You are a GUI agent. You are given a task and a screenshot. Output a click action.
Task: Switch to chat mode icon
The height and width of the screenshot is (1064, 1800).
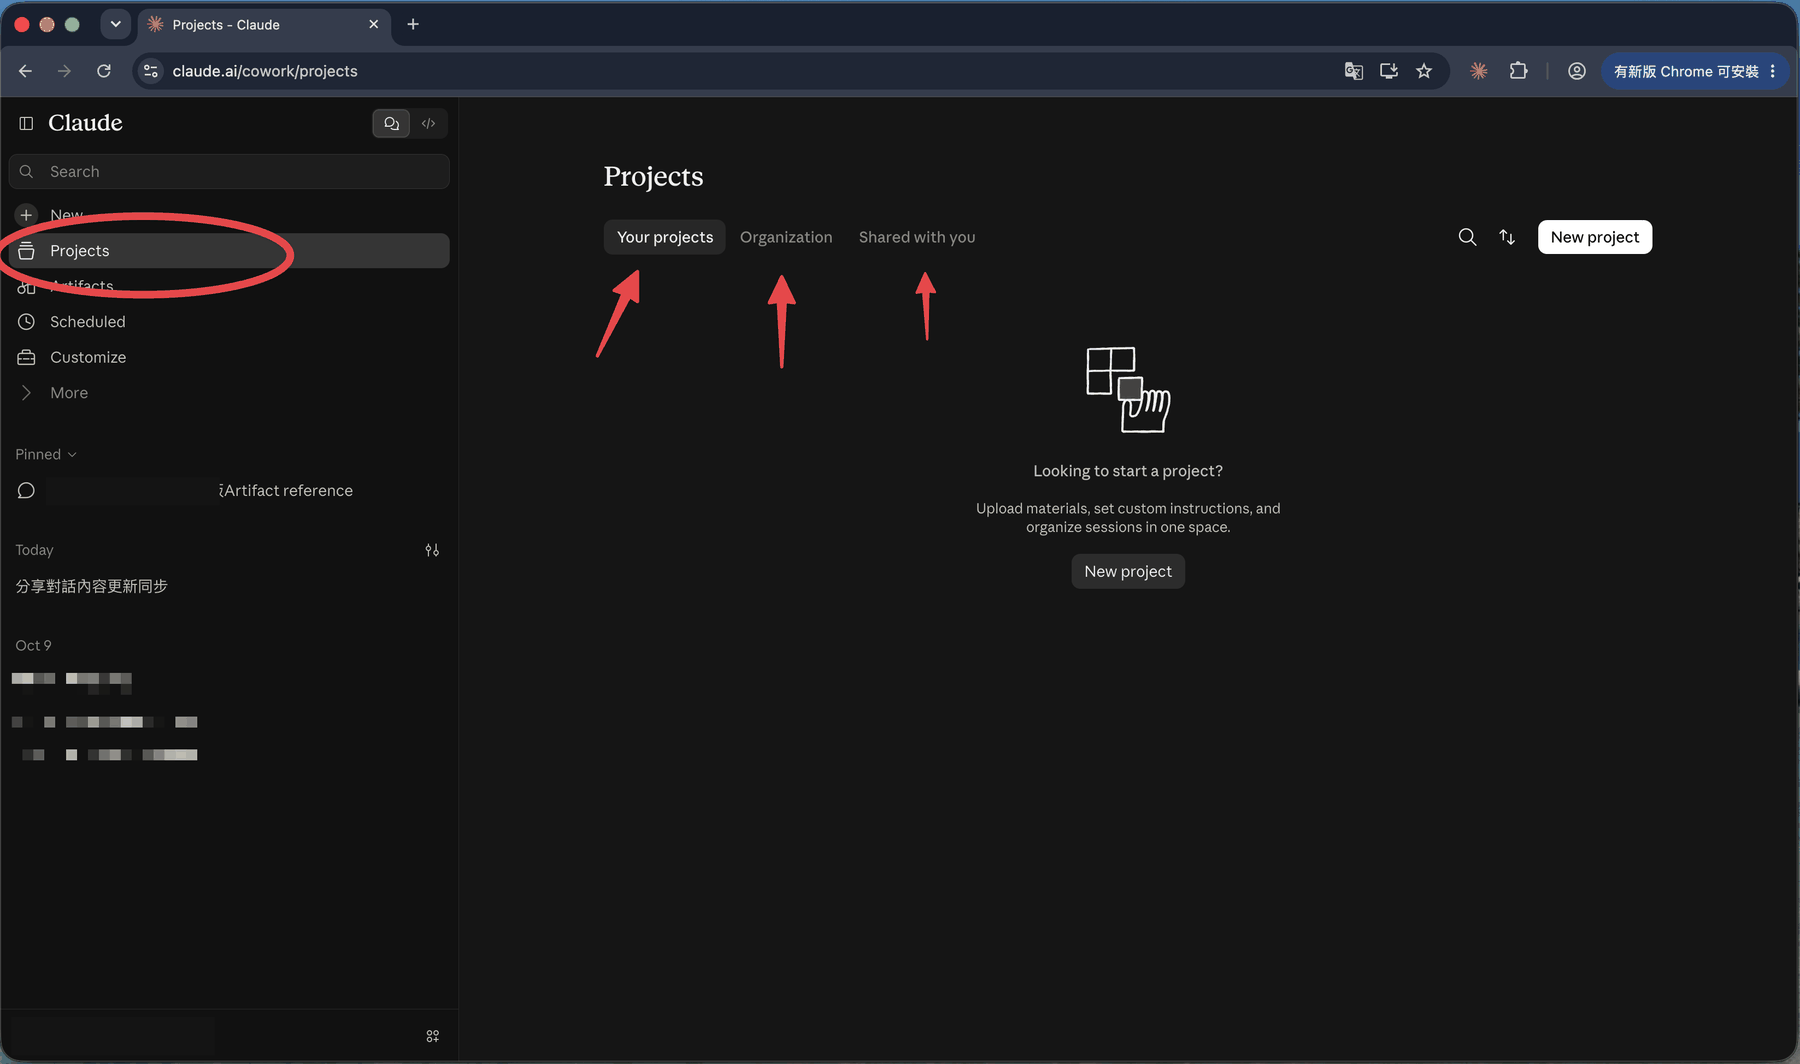[391, 123]
